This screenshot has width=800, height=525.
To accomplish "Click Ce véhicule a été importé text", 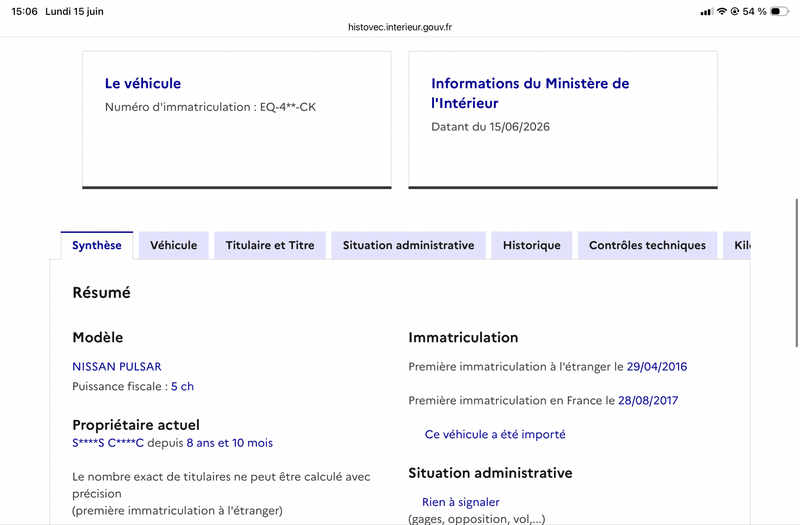I will point(495,434).
